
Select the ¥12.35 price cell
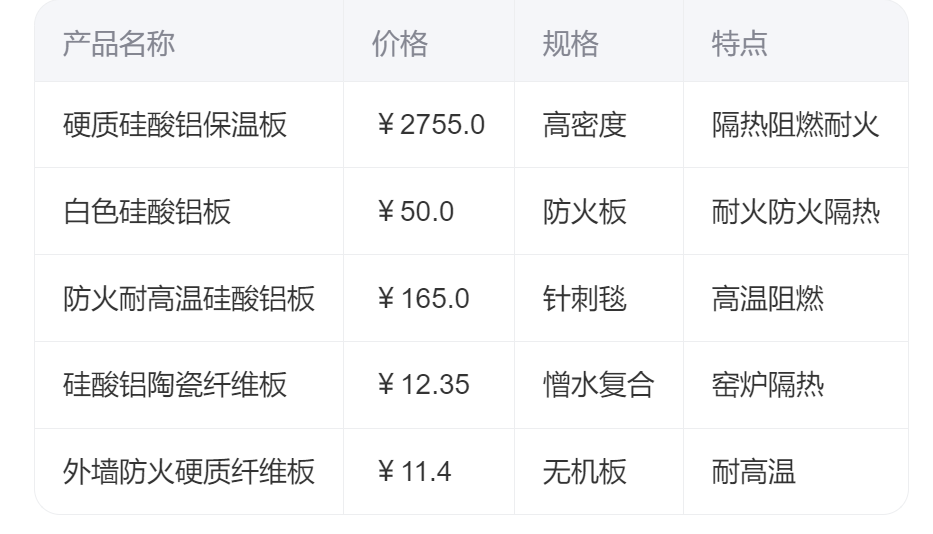(x=422, y=385)
